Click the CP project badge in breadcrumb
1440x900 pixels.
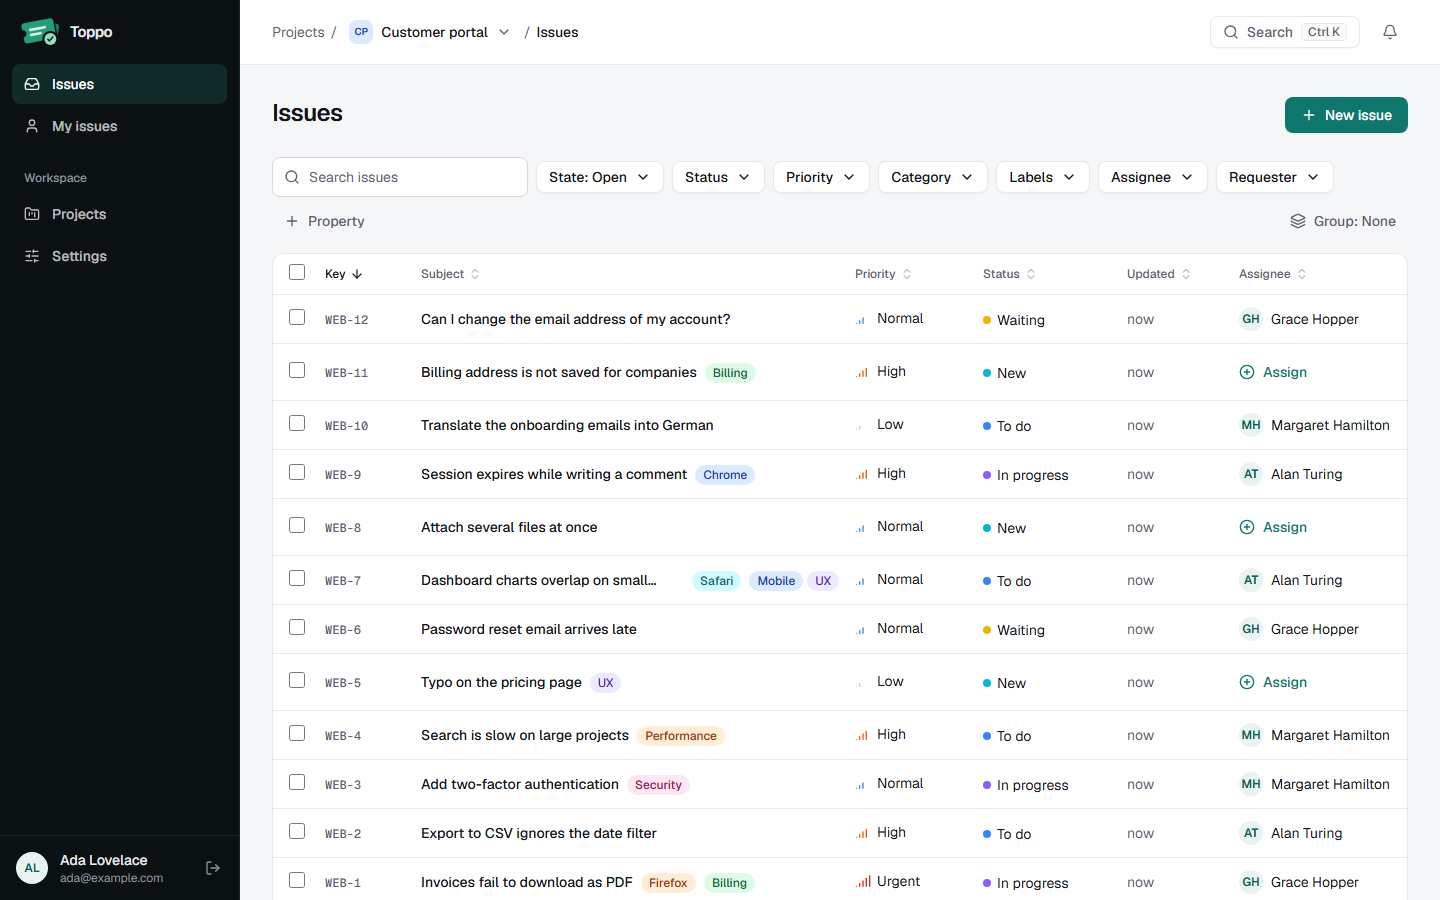pyautogui.click(x=361, y=32)
